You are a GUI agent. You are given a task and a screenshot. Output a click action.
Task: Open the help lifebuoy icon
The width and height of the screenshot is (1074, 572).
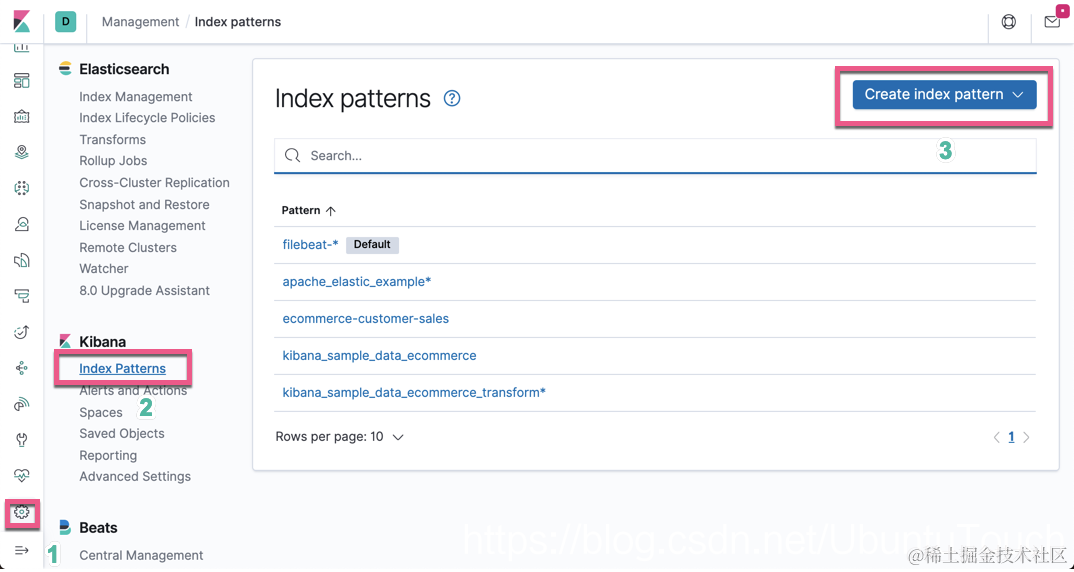[x=1009, y=22]
